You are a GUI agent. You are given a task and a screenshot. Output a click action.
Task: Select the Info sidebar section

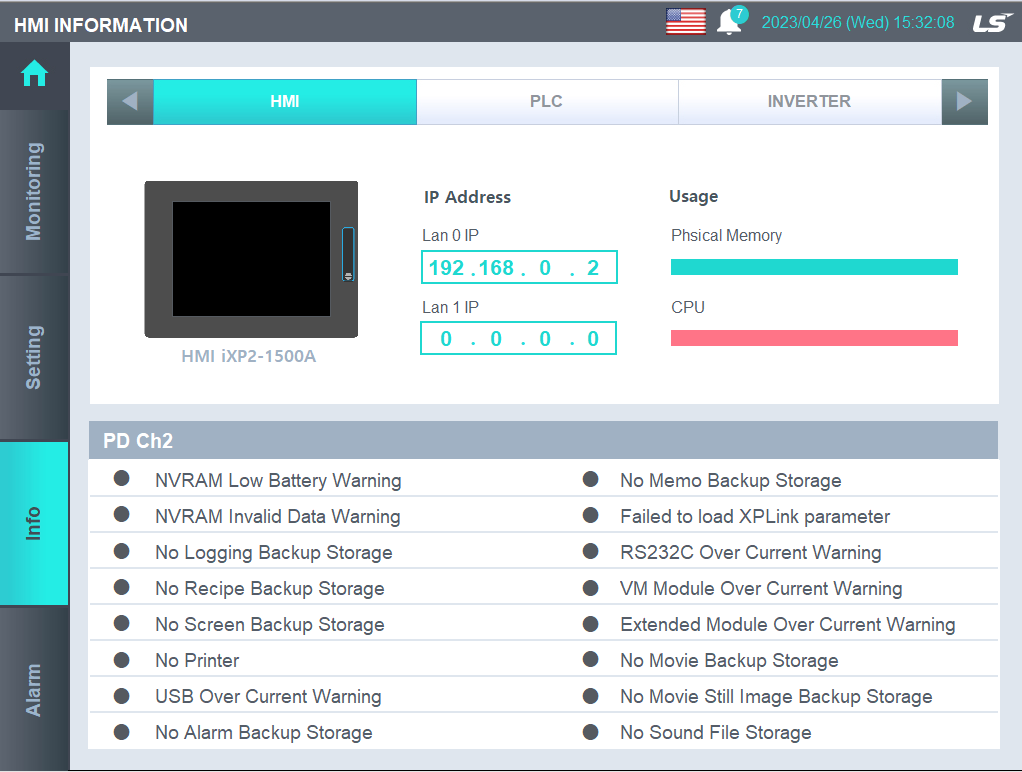(33, 520)
